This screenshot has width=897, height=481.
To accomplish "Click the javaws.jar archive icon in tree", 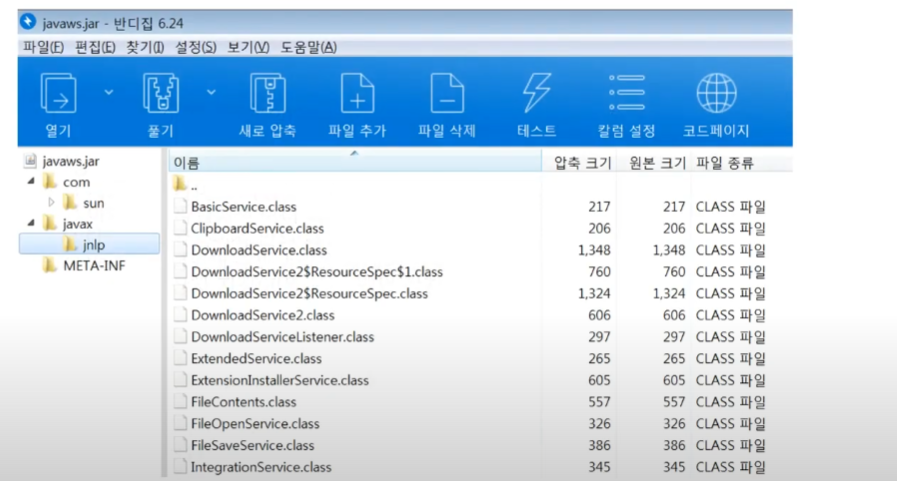I will 30,161.
